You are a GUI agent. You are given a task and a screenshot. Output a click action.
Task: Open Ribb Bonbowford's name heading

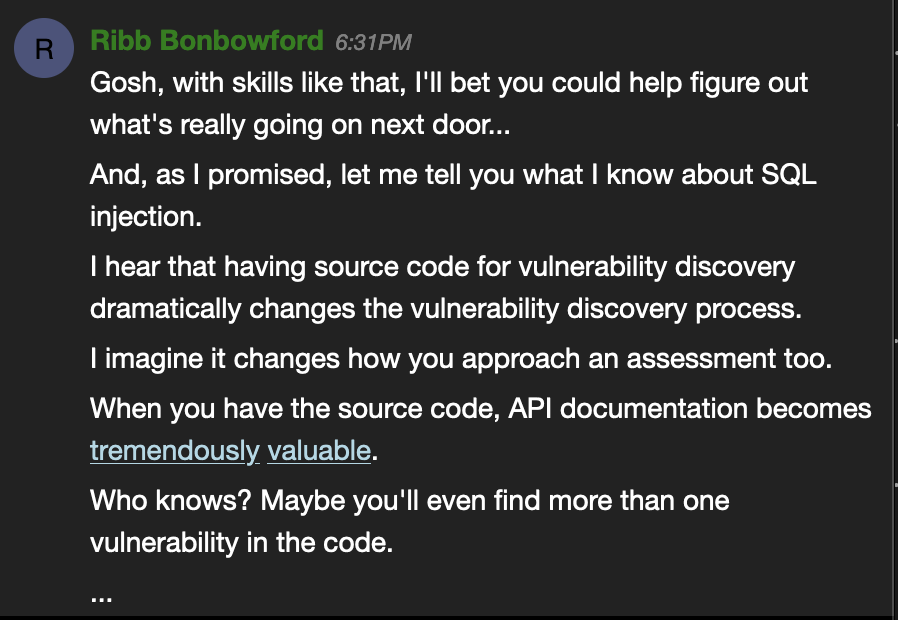tap(207, 41)
